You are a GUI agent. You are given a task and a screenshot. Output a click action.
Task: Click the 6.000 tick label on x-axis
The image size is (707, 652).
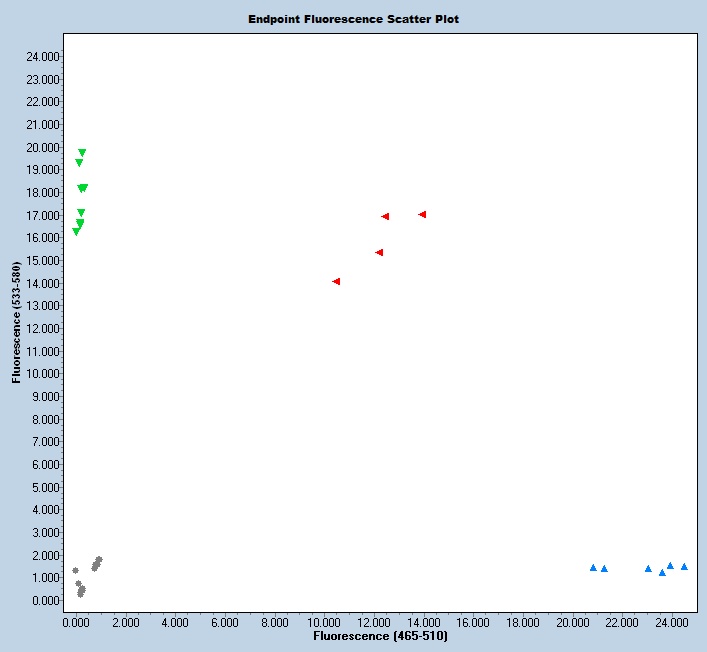click(223, 622)
